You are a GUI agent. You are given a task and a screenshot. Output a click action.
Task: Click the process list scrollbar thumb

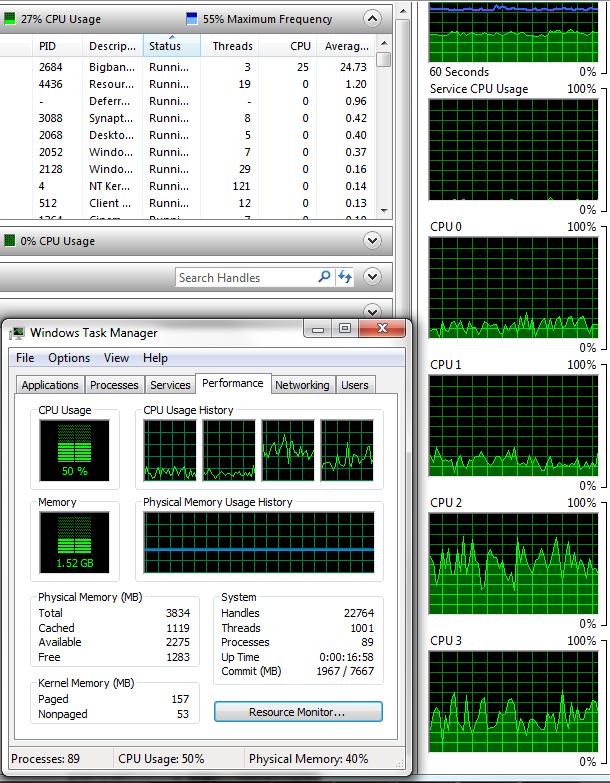point(384,59)
